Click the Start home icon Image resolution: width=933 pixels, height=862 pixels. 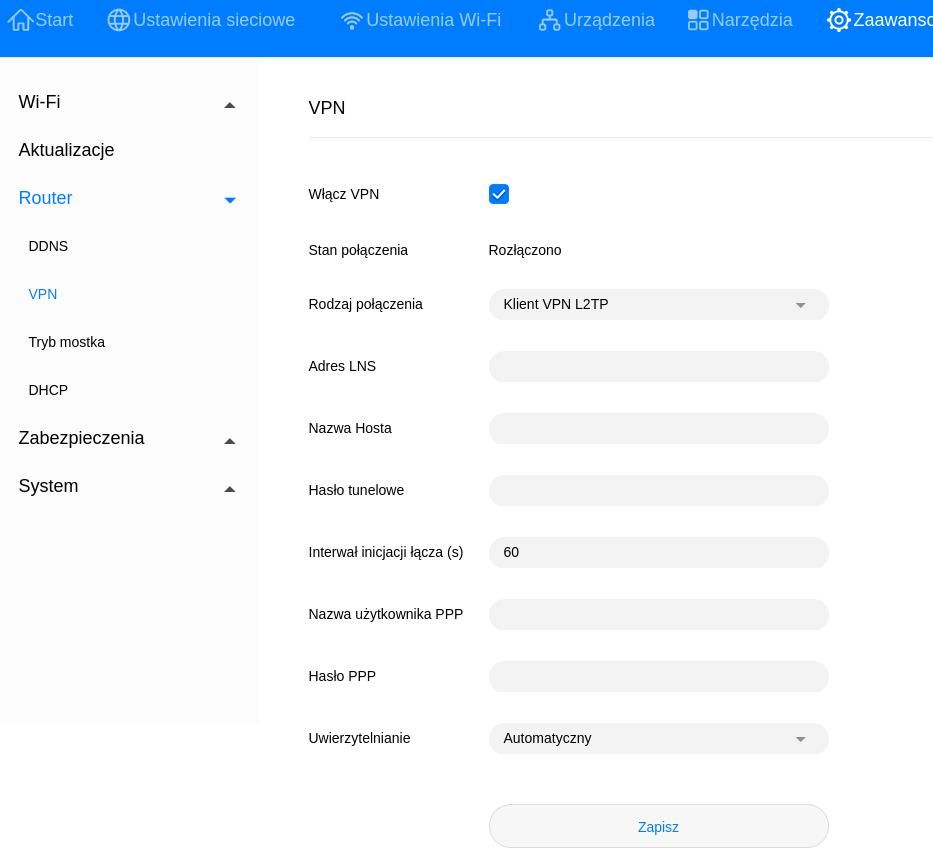20,20
